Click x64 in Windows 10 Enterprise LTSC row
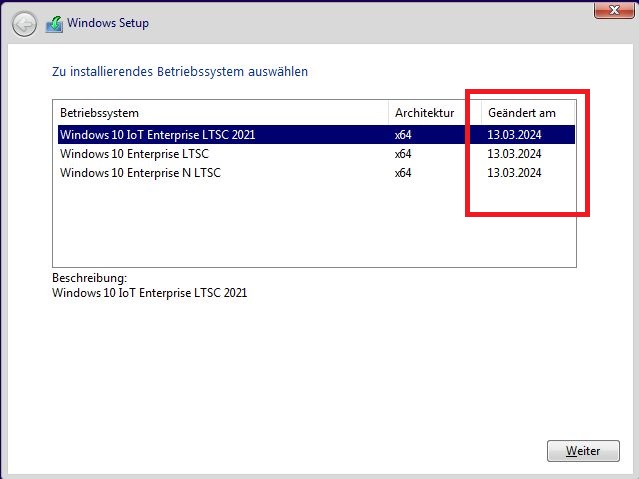 click(x=403, y=154)
